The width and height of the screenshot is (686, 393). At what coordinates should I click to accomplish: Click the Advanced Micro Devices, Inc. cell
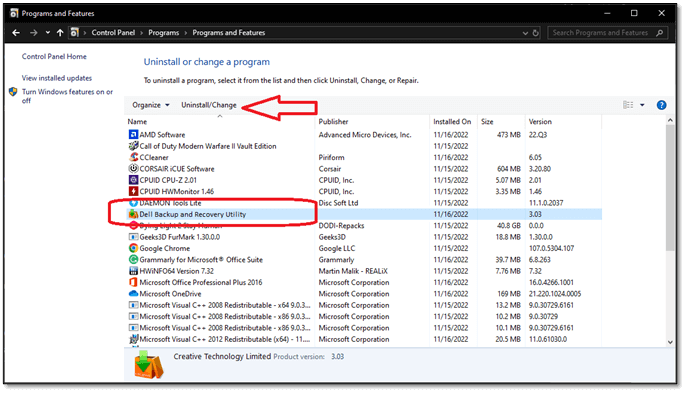(365, 134)
